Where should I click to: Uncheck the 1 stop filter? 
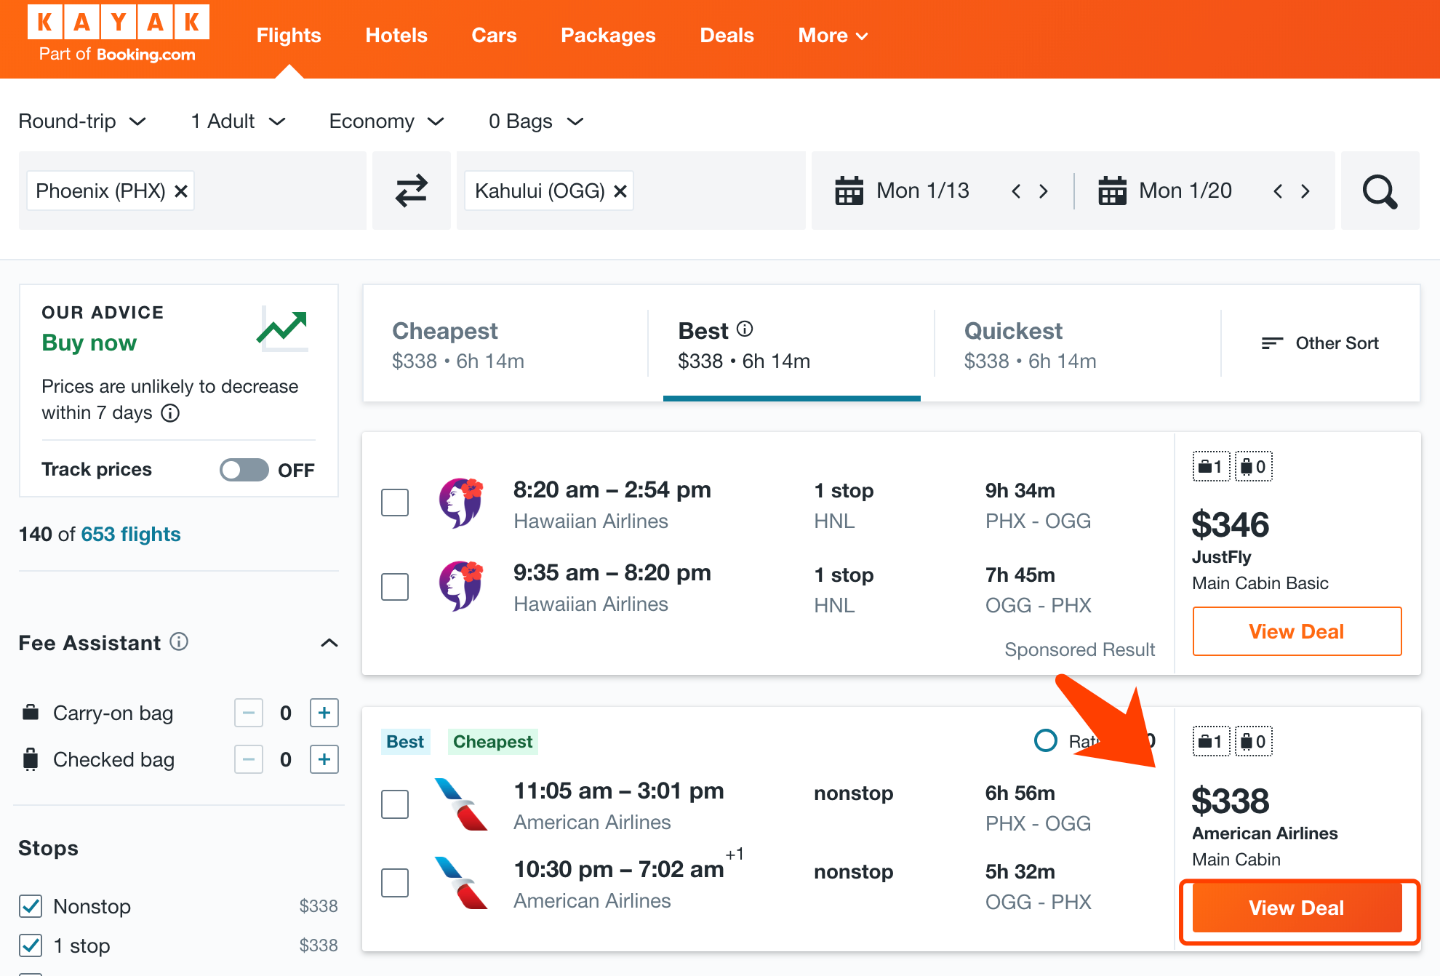31,945
